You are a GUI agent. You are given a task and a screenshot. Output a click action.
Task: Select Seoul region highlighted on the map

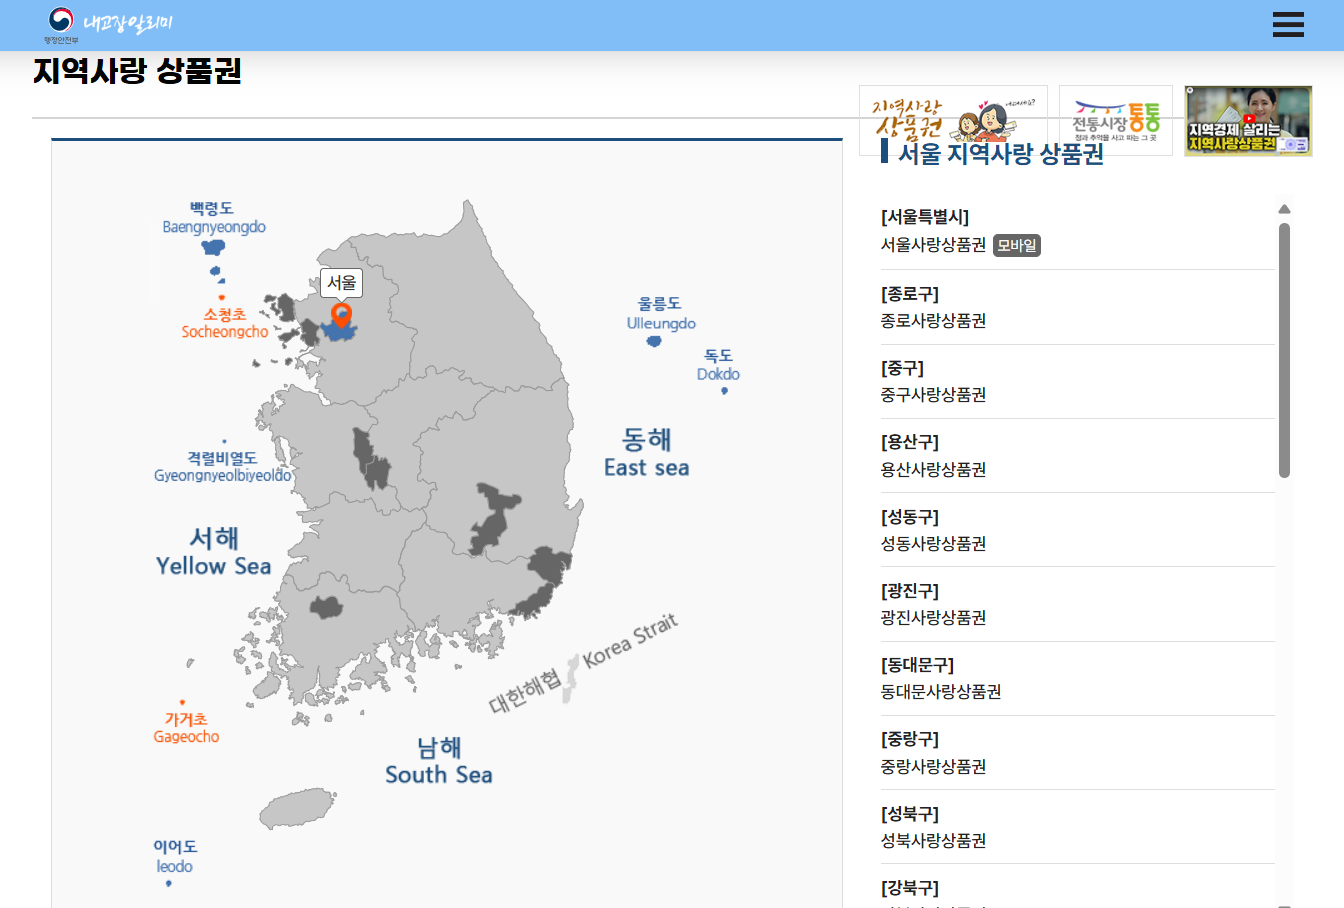[340, 330]
